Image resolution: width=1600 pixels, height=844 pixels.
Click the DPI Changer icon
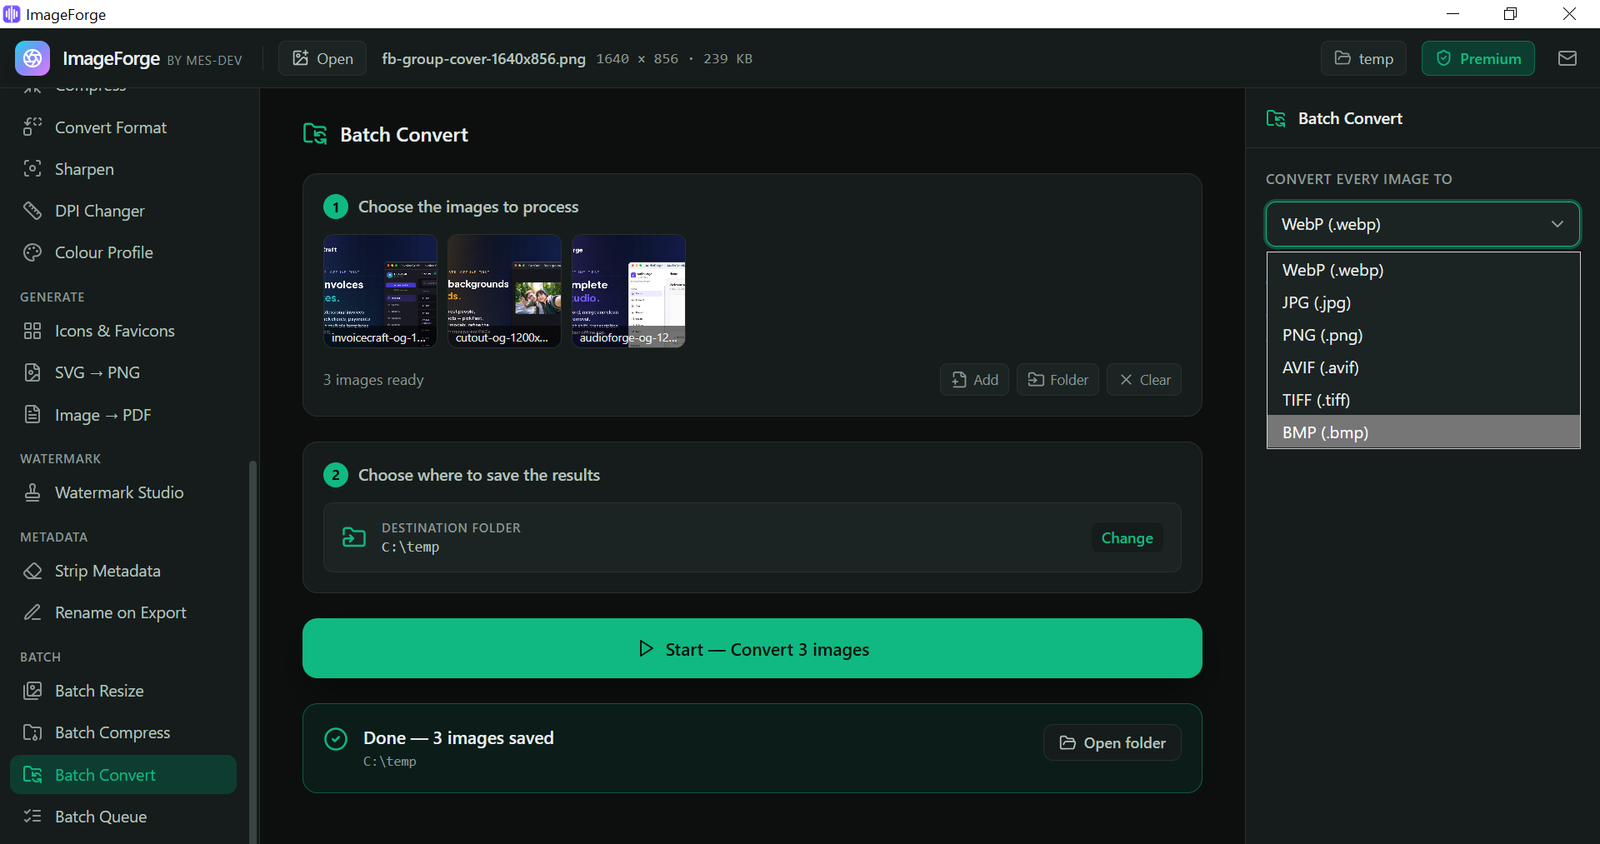pos(32,211)
